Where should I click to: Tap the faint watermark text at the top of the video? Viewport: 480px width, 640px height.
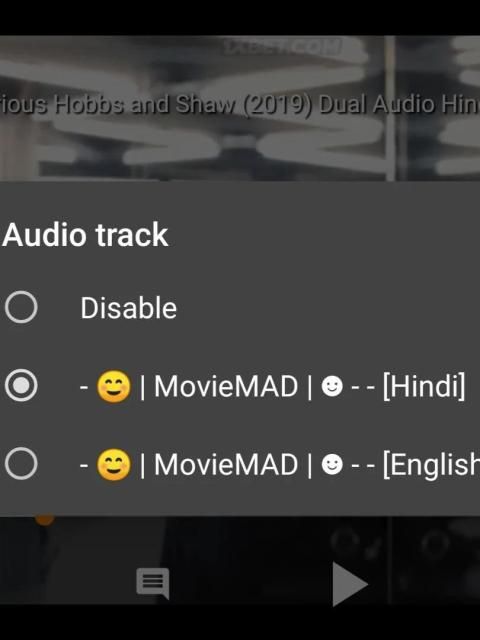[282, 46]
